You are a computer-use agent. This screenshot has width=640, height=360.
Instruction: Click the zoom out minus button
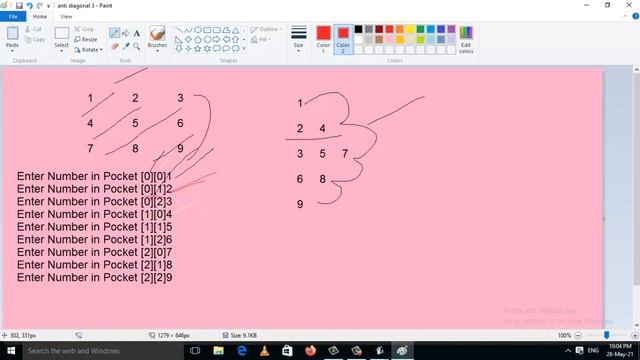pos(578,335)
